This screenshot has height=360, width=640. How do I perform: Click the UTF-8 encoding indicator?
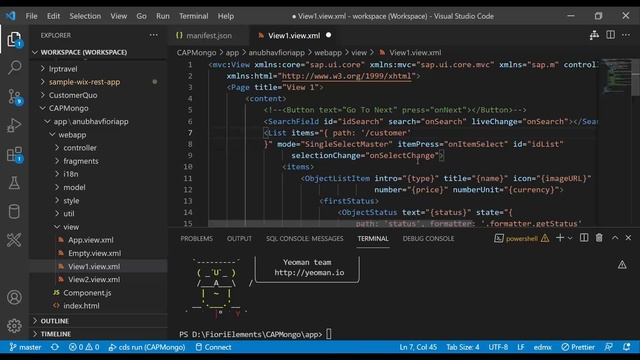[x=498, y=347]
